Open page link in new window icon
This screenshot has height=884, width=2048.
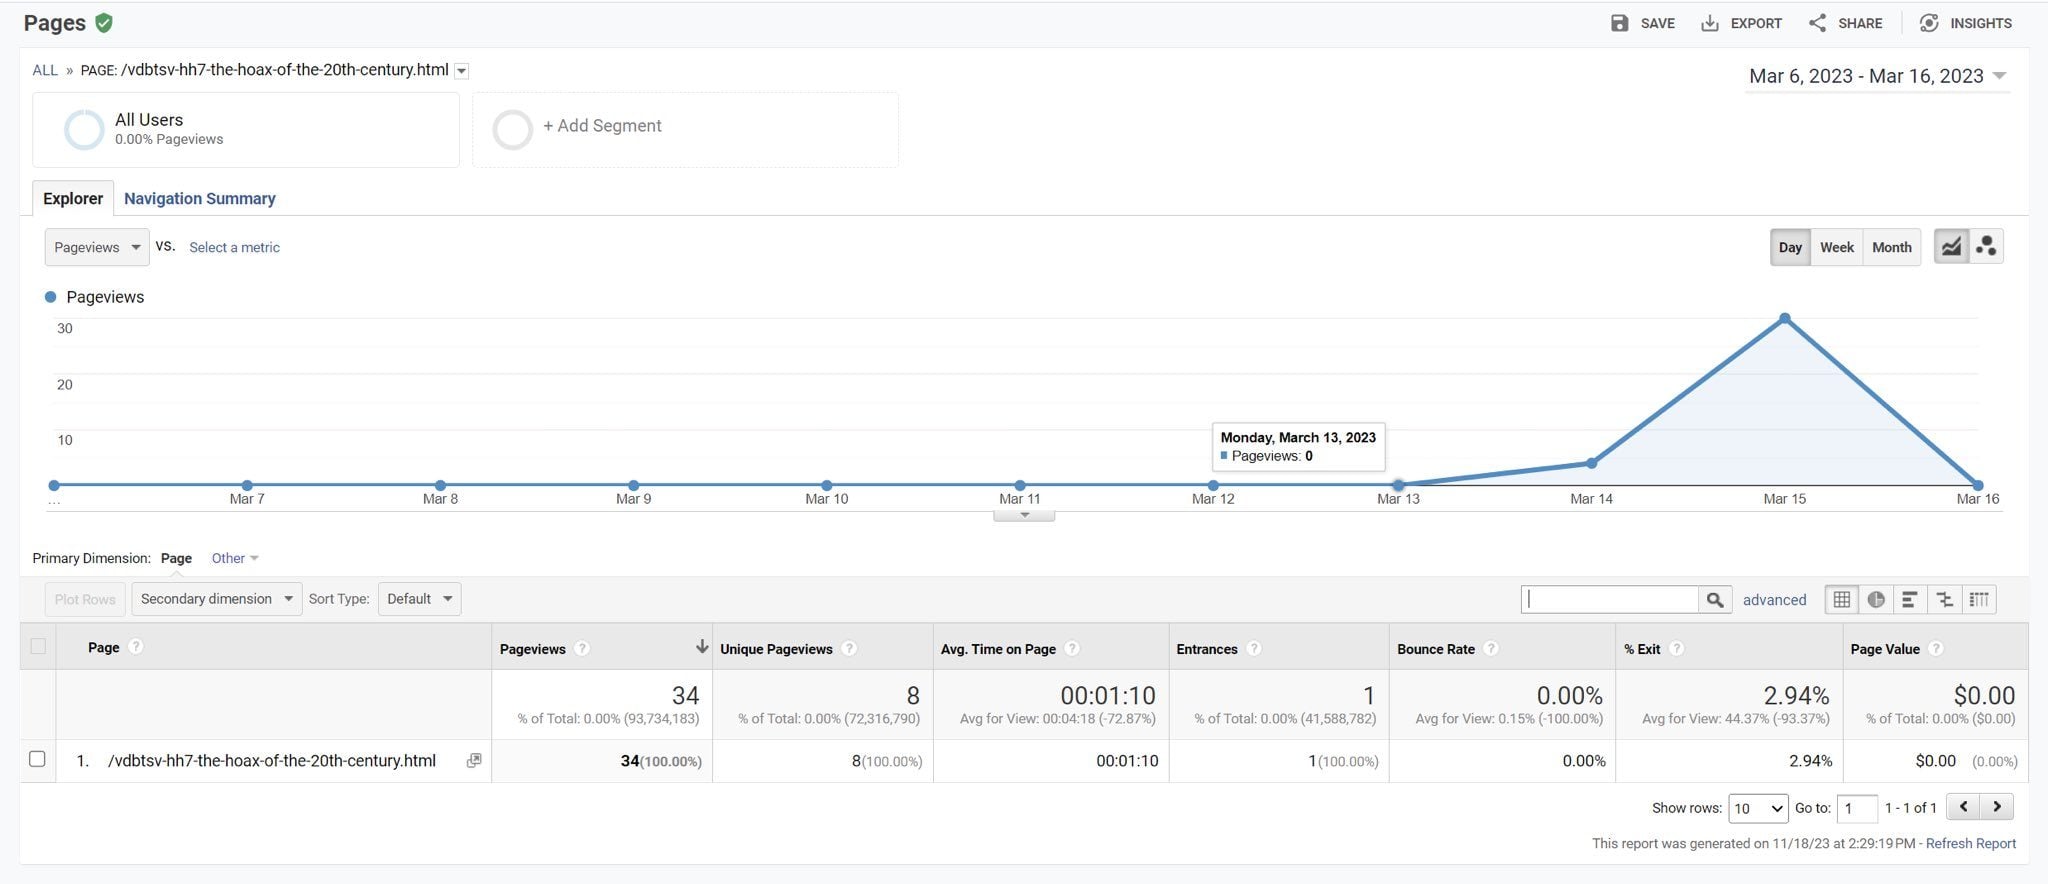click(x=474, y=761)
